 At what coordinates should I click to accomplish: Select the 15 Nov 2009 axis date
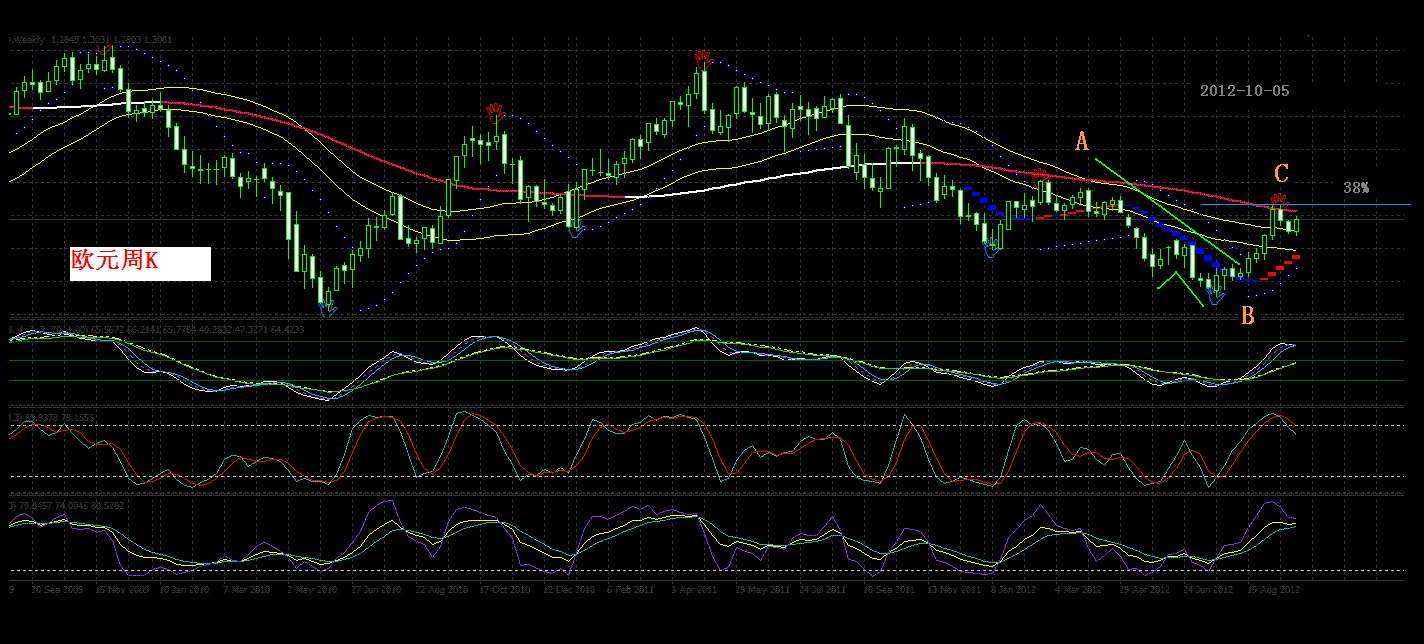click(x=122, y=590)
